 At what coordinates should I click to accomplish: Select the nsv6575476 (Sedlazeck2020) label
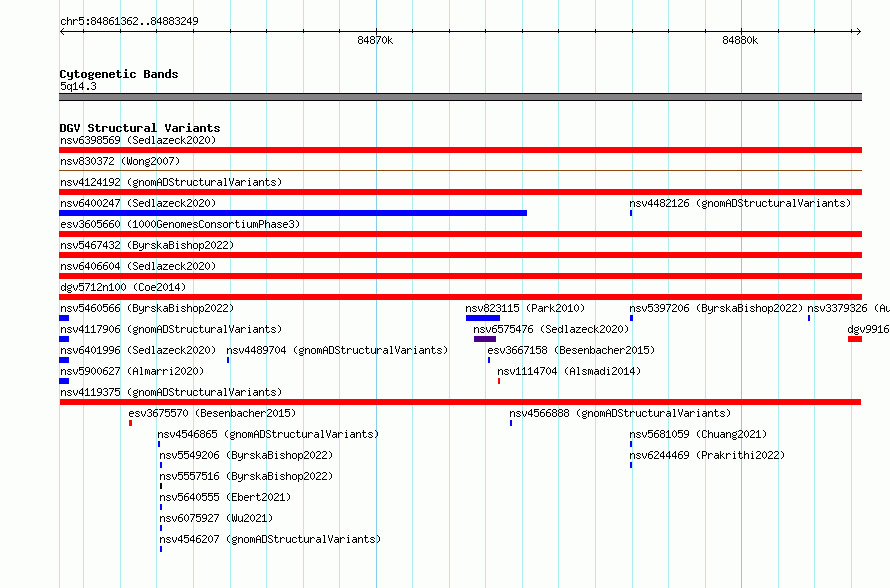551,329
